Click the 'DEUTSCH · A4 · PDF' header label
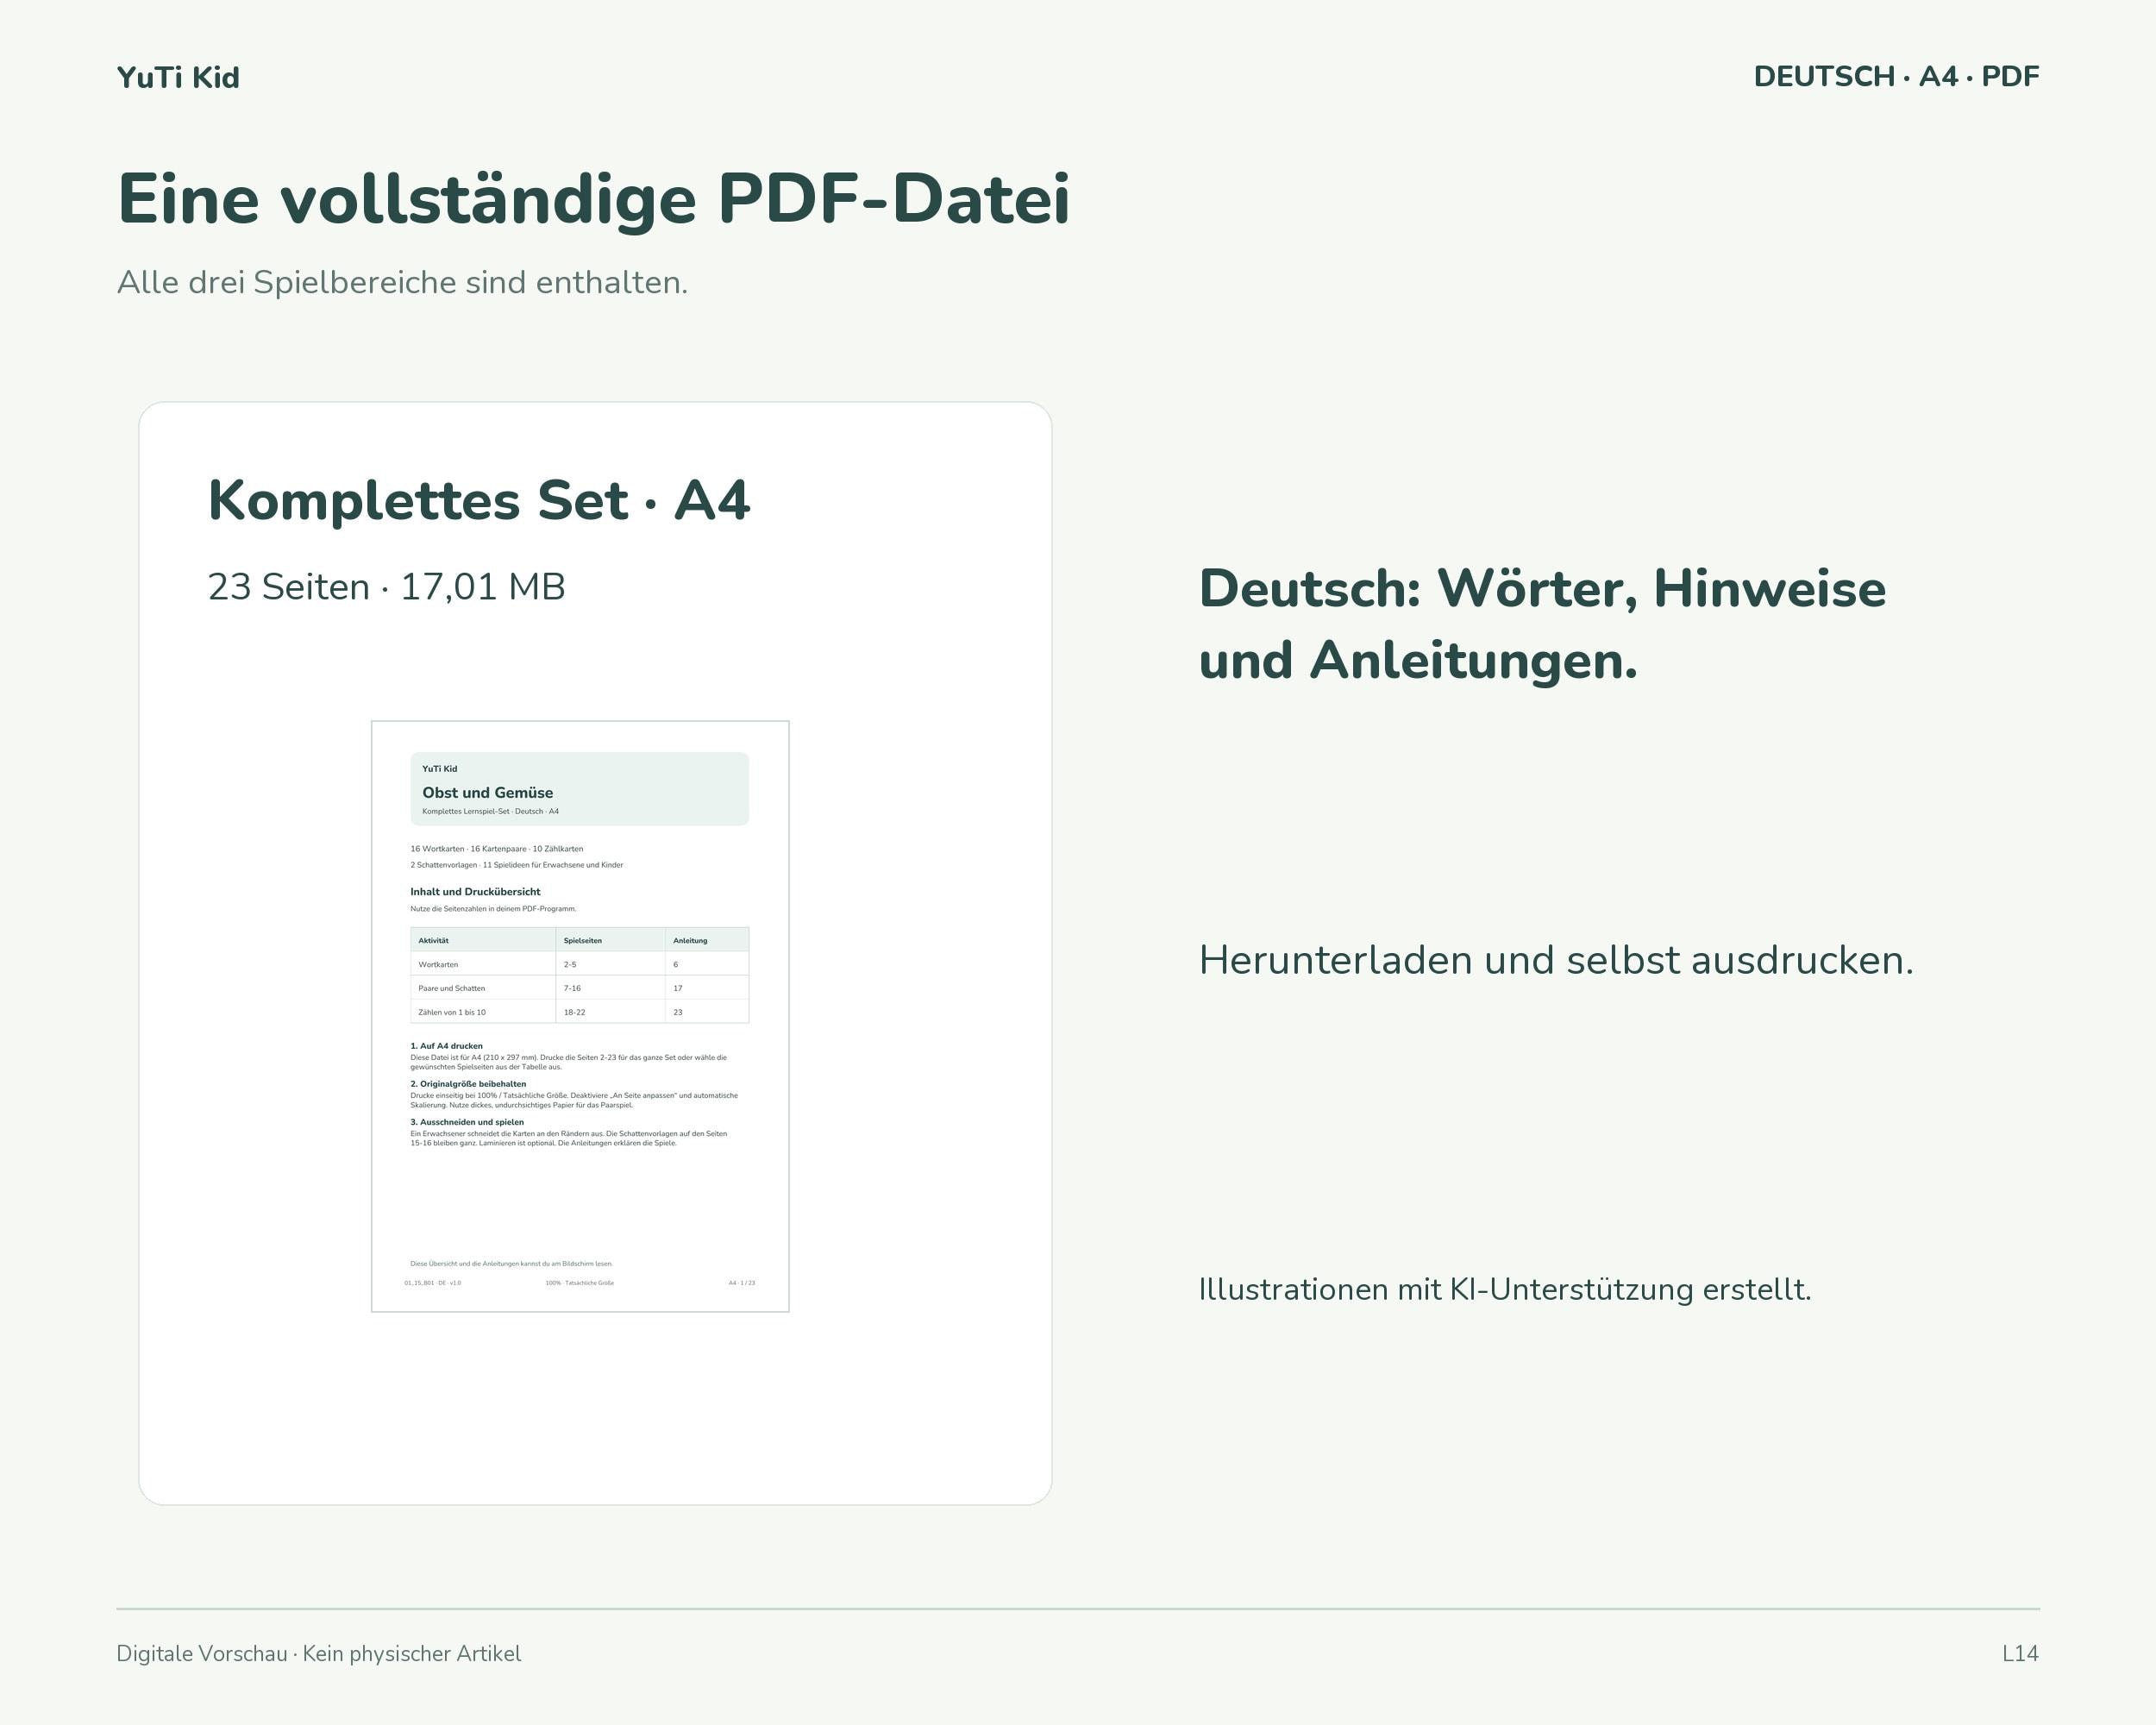The height and width of the screenshot is (1725, 2156). (x=1896, y=76)
